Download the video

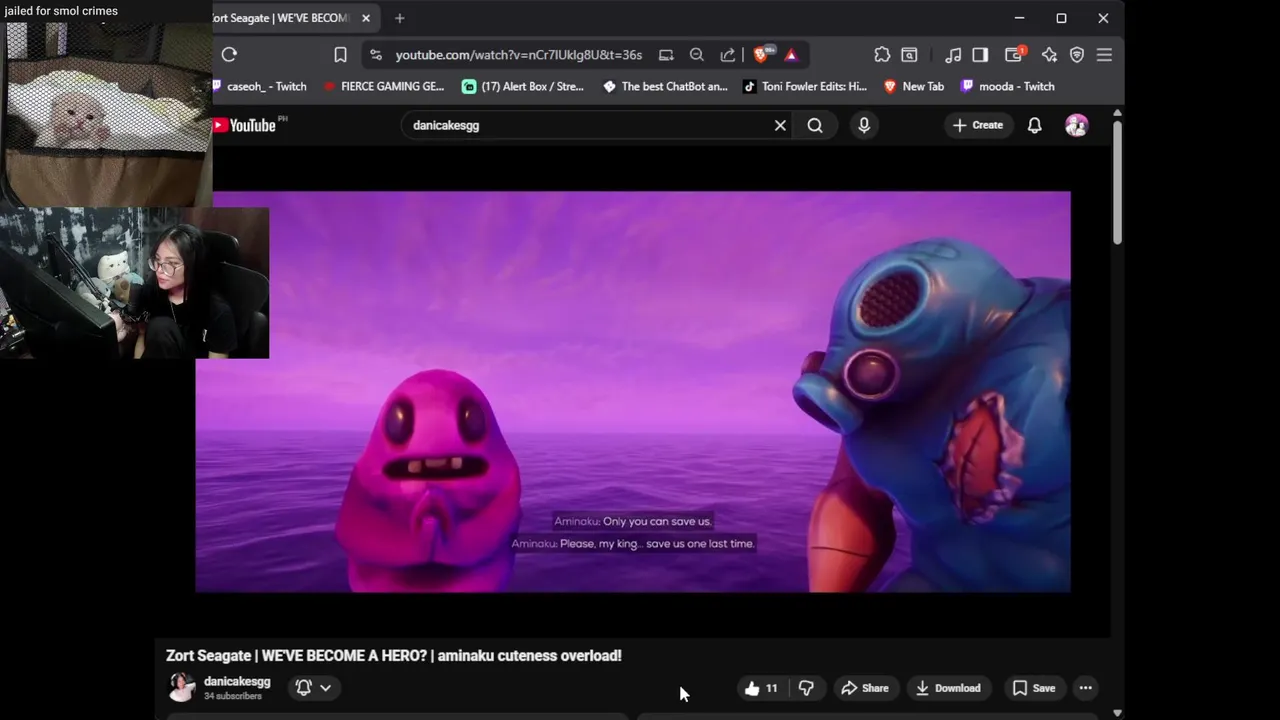948,688
